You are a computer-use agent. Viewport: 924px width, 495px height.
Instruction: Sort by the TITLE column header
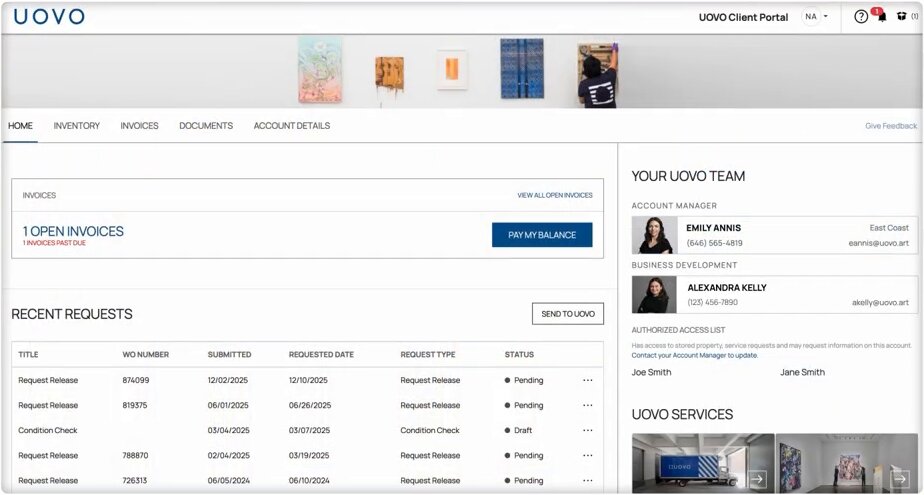[28, 354]
